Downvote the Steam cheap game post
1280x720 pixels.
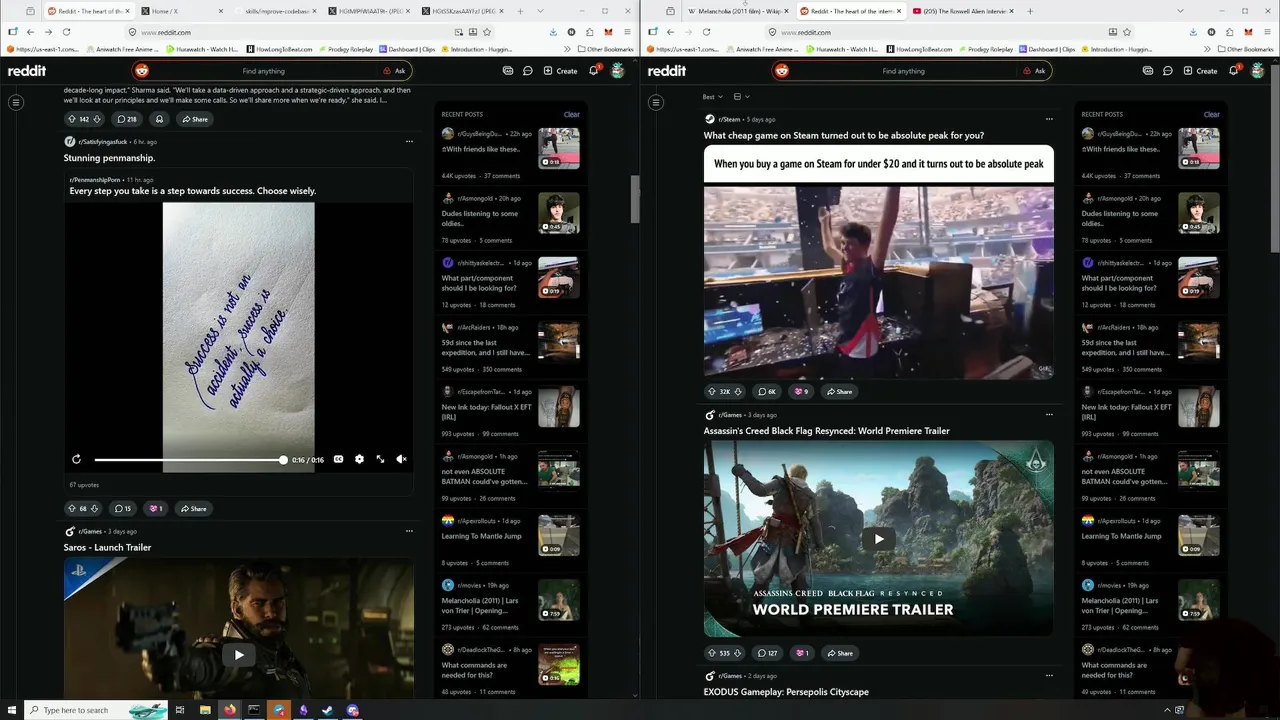(x=738, y=391)
